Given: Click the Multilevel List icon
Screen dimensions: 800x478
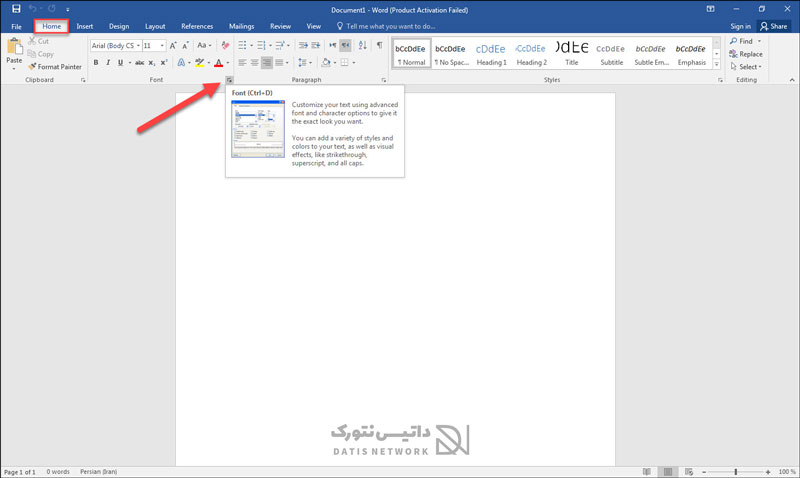Looking at the screenshot, I should [x=280, y=45].
